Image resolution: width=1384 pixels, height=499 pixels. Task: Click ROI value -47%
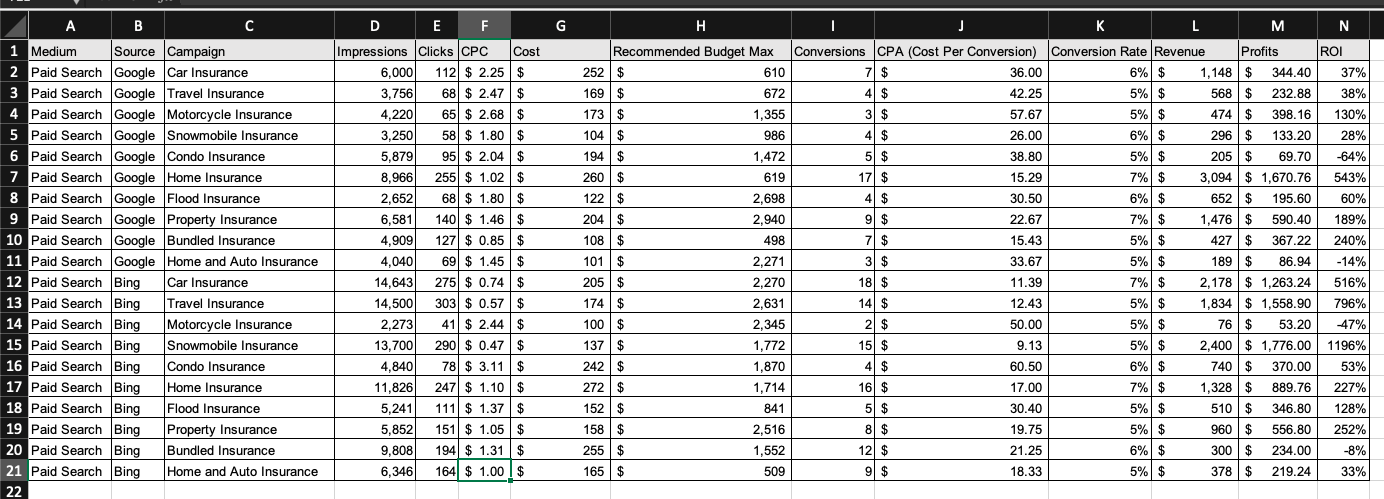pyautogui.click(x=1344, y=324)
